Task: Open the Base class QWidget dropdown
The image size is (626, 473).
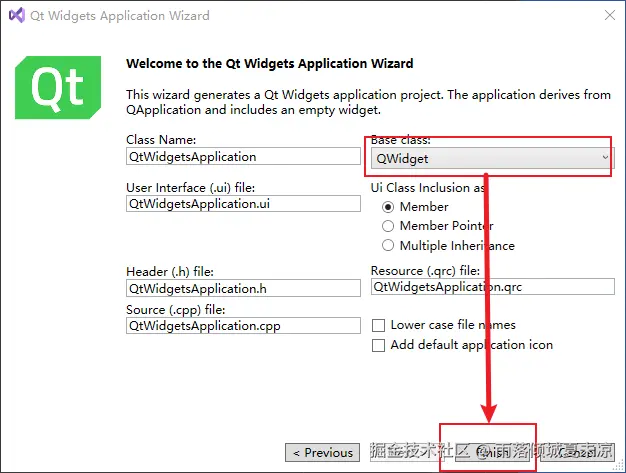Action: 492,158
